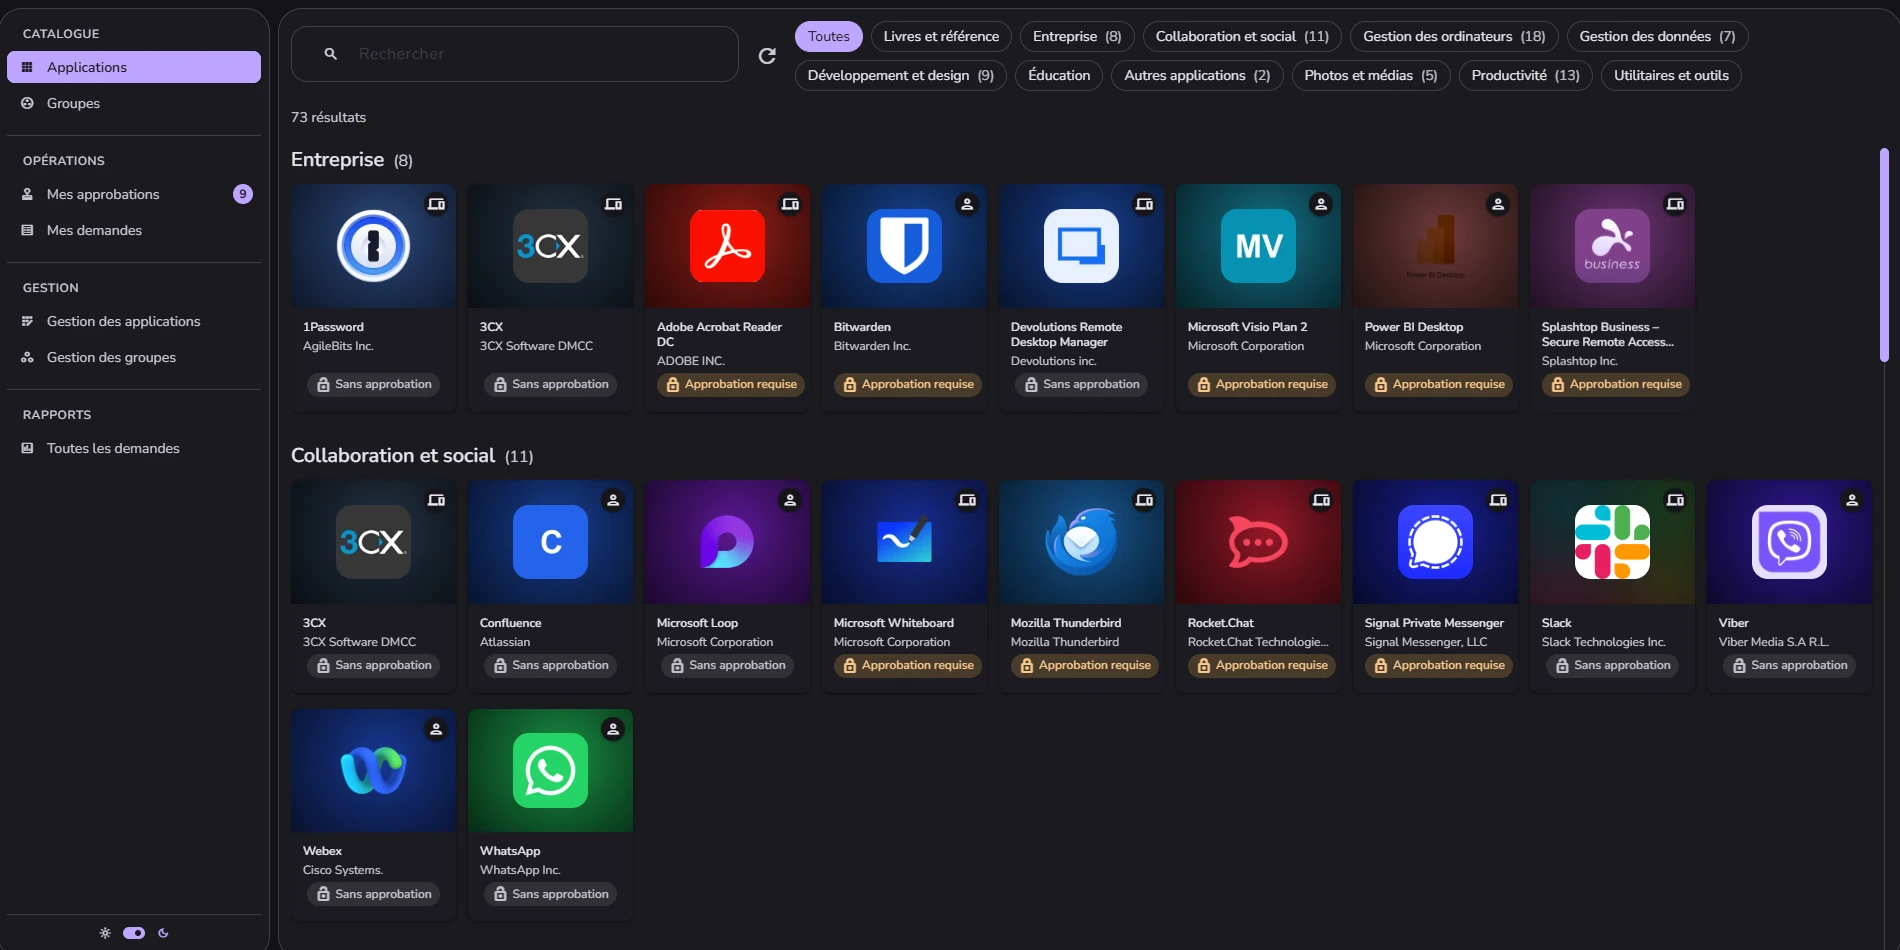The width and height of the screenshot is (1900, 950).
Task: Open the Mozilla Thunderbird icon
Action: point(1081,542)
